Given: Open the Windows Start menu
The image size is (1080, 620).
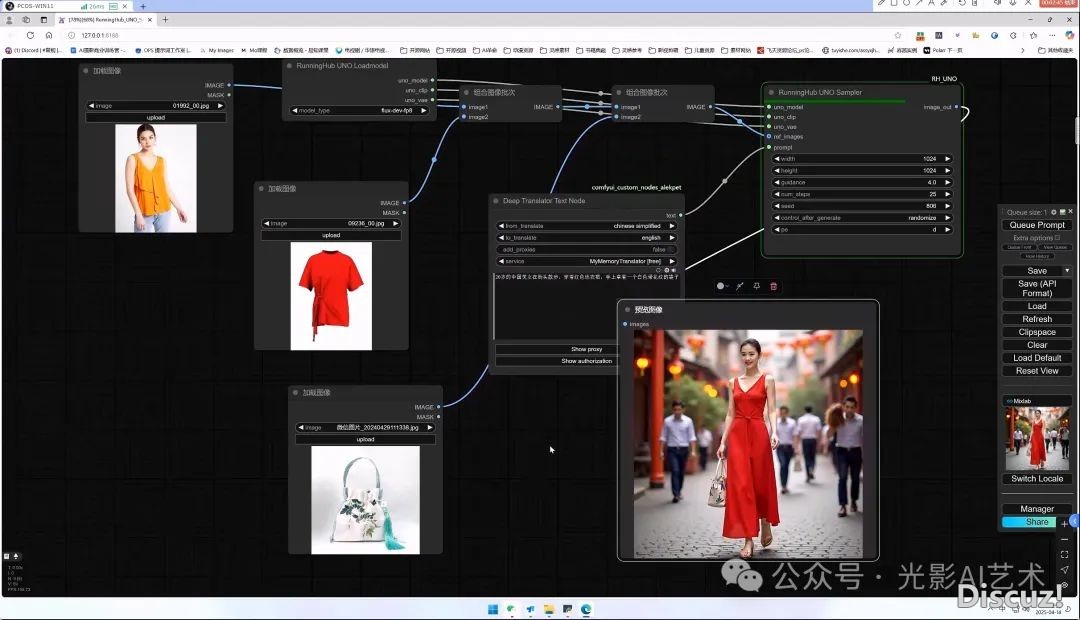Looking at the screenshot, I should click(492, 609).
